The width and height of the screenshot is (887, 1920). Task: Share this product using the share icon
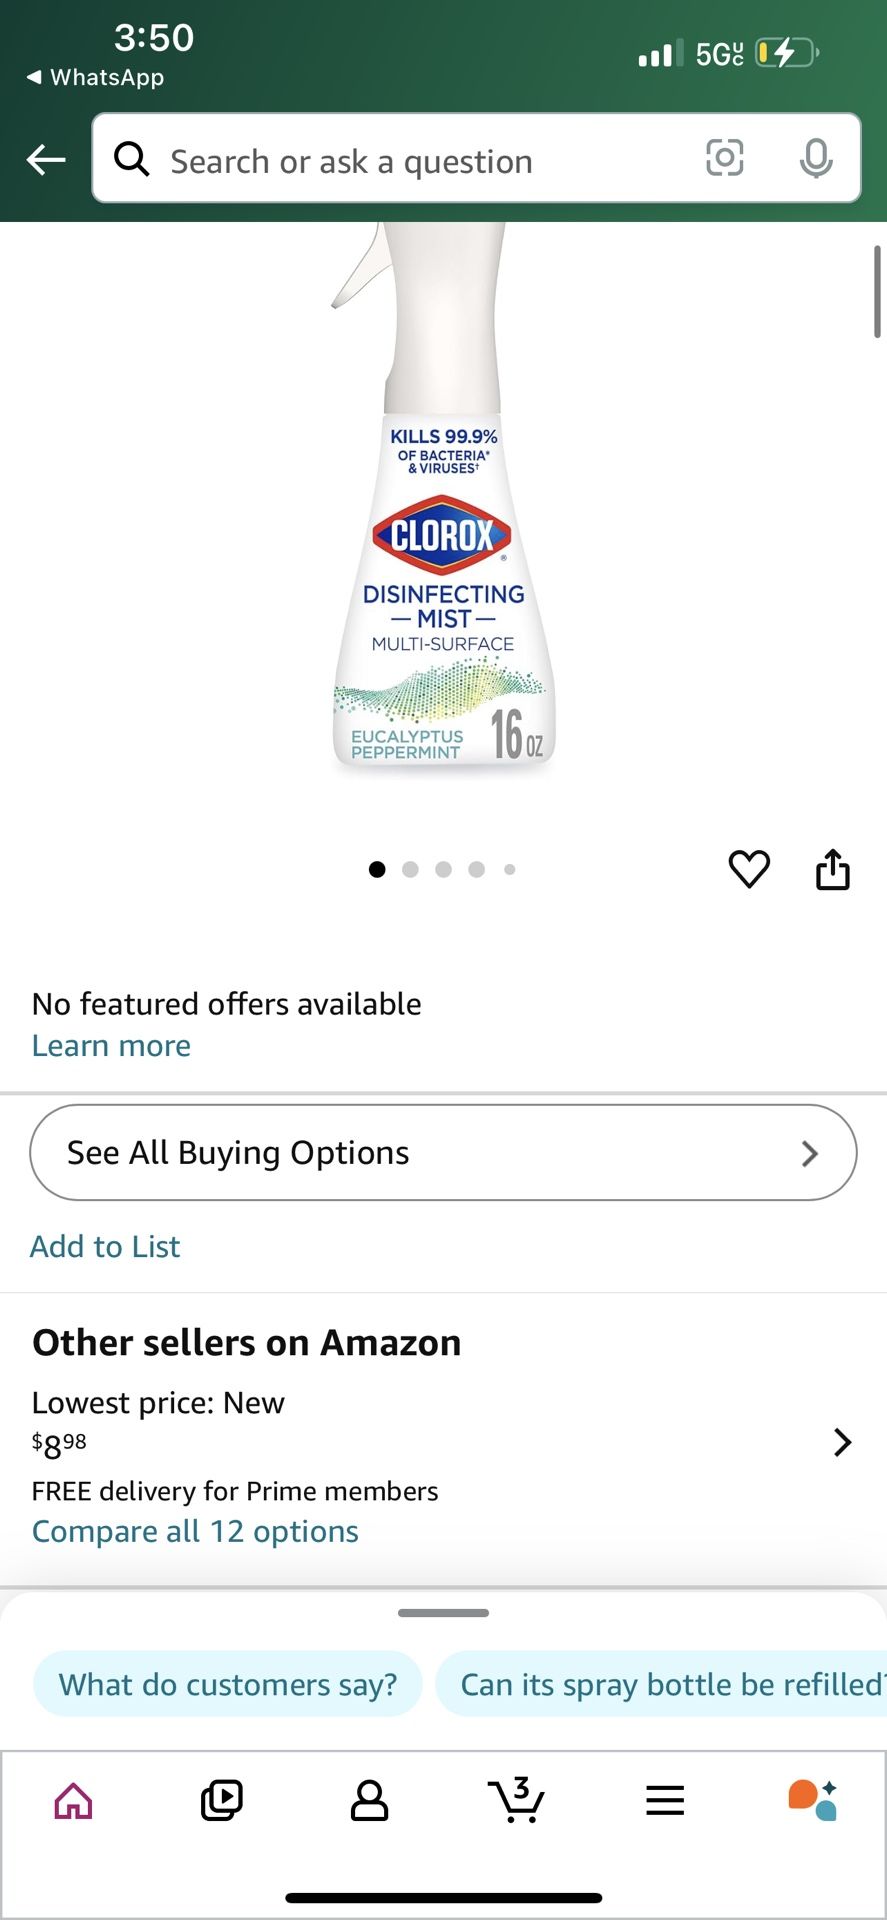[833, 869]
